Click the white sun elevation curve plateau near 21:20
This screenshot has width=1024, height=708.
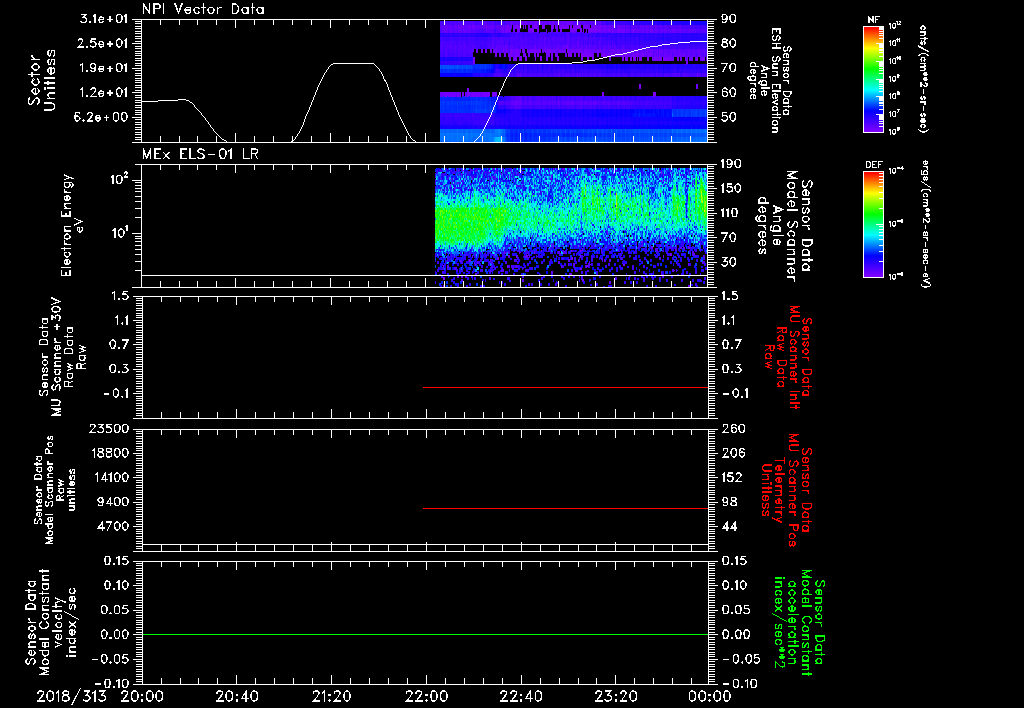353,63
